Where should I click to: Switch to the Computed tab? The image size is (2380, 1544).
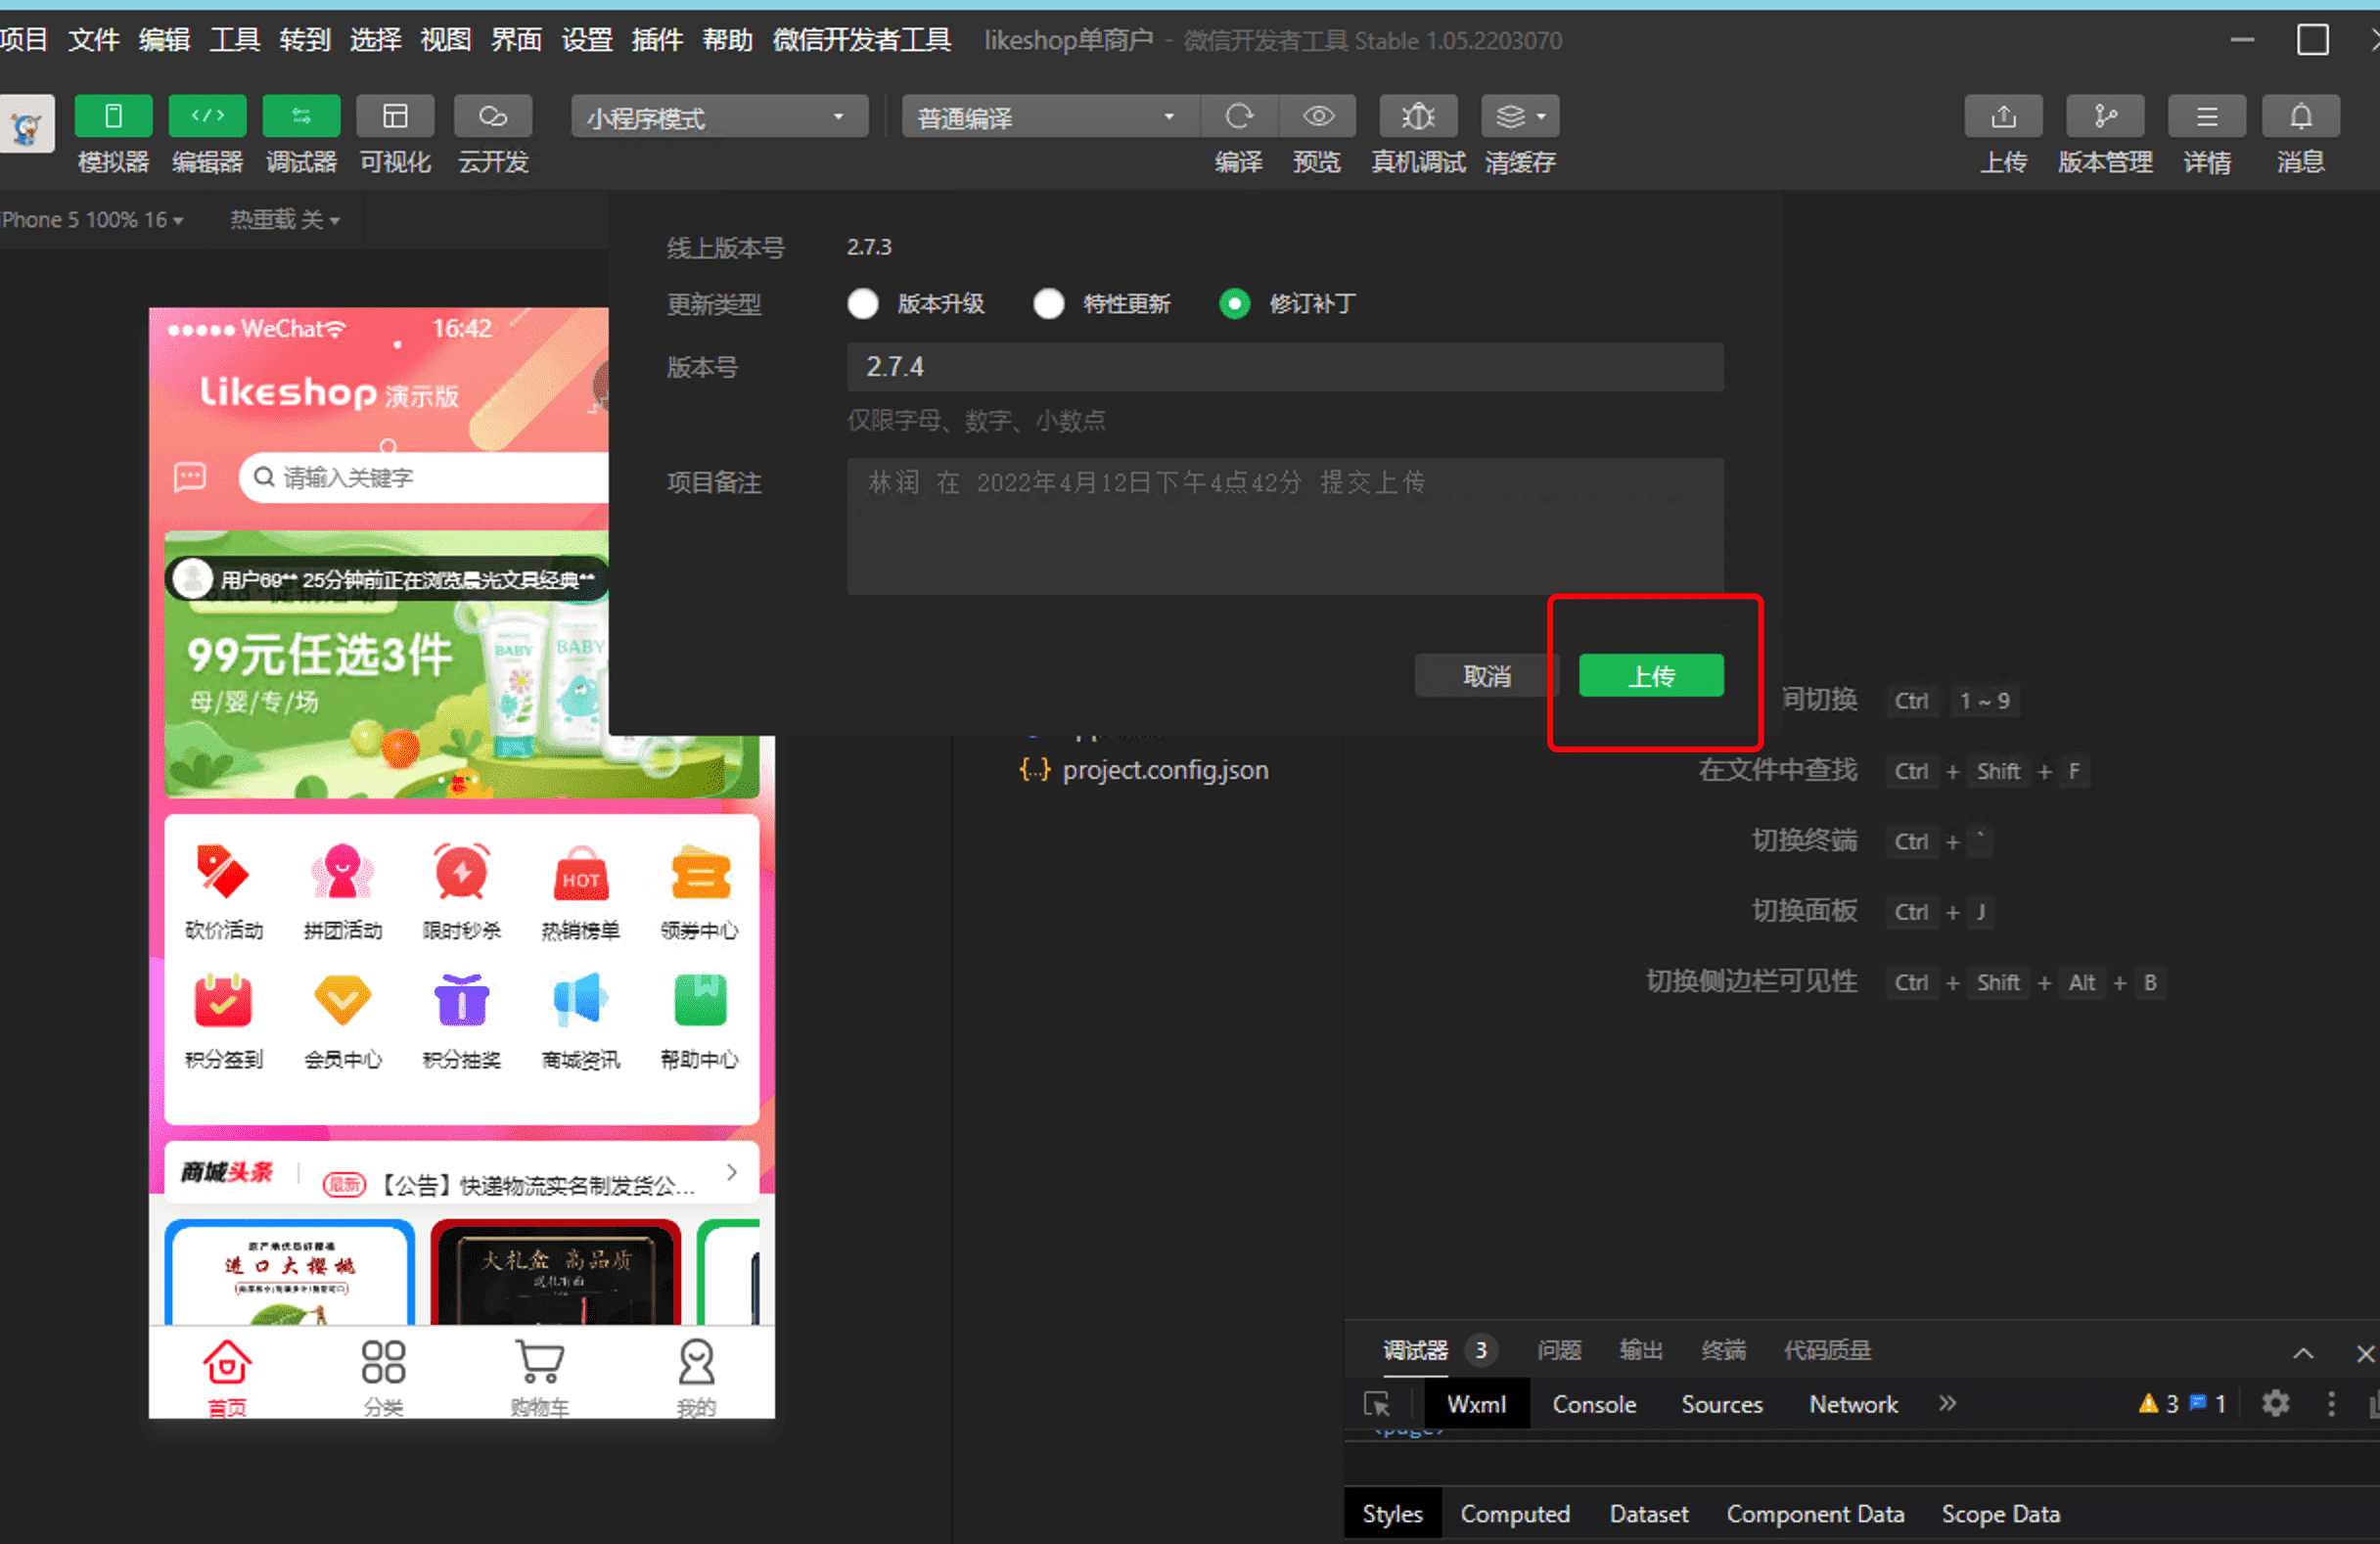click(1515, 1514)
